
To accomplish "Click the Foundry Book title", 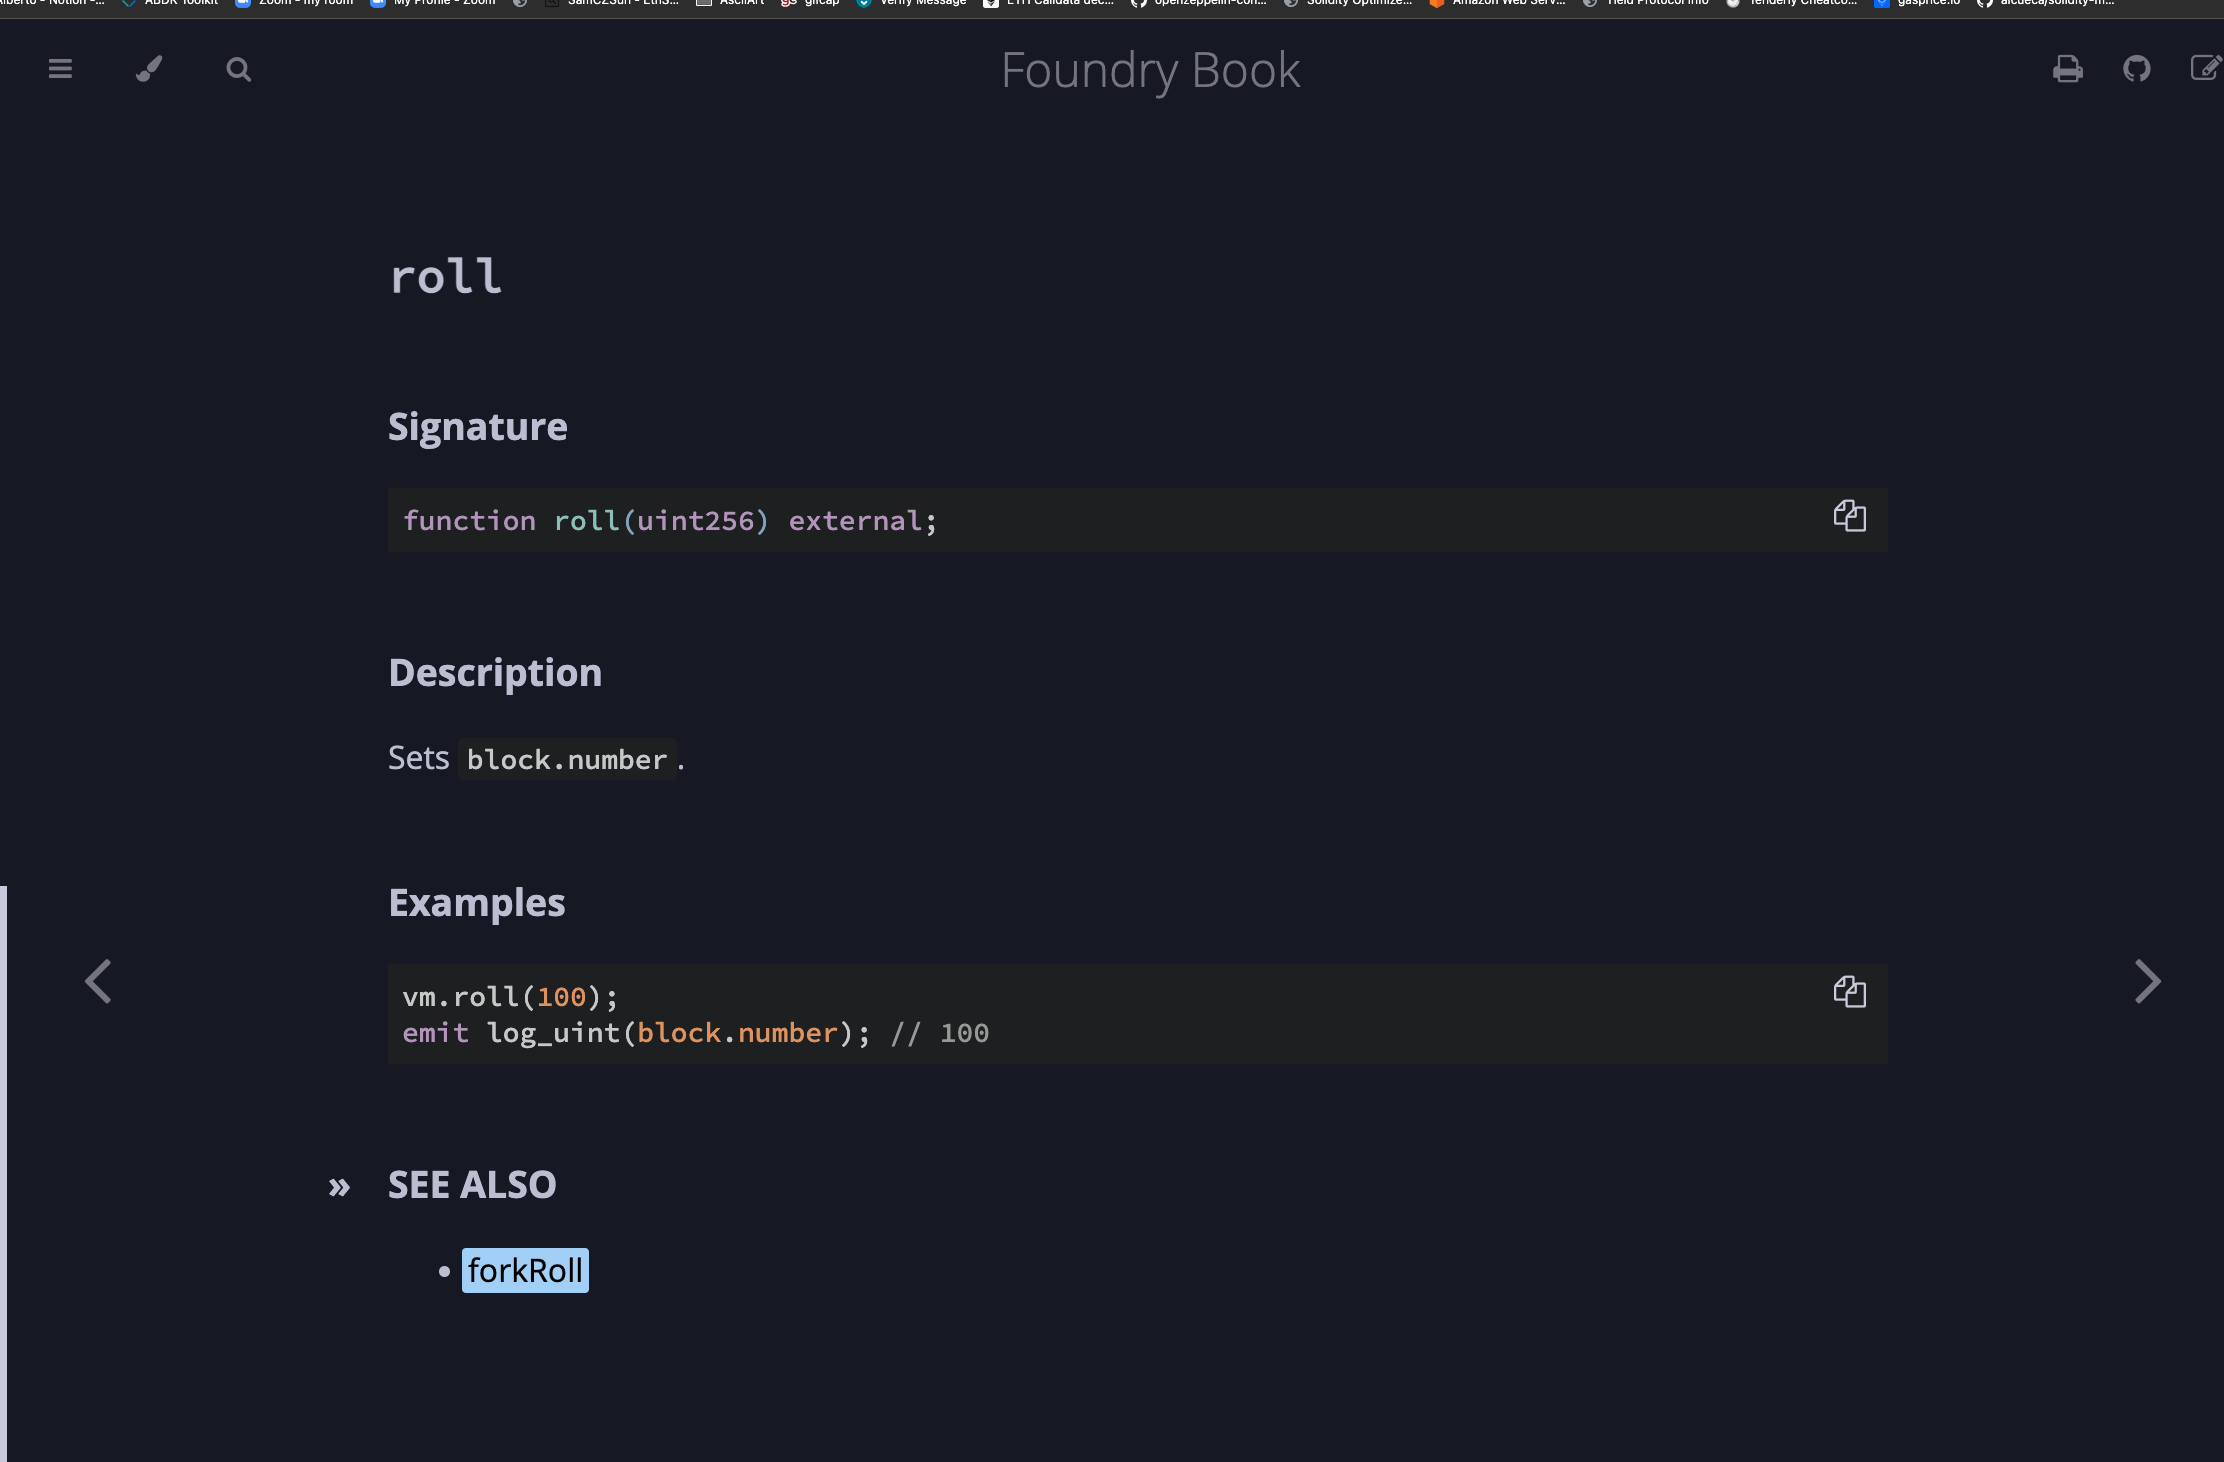I will pyautogui.click(x=1150, y=71).
